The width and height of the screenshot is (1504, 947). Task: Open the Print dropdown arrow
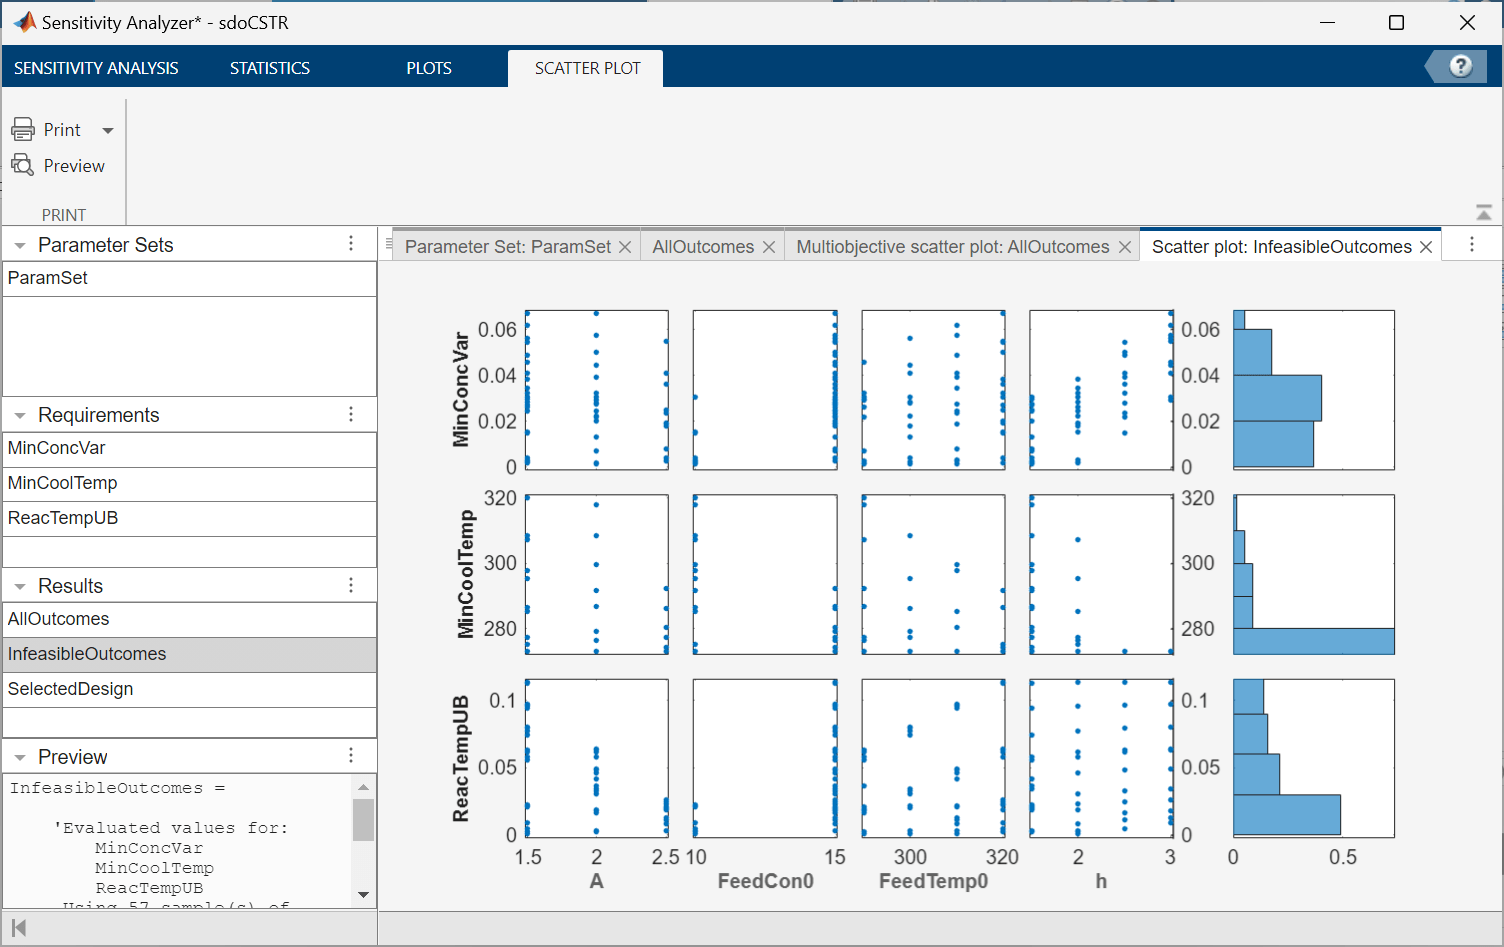pyautogui.click(x=108, y=131)
